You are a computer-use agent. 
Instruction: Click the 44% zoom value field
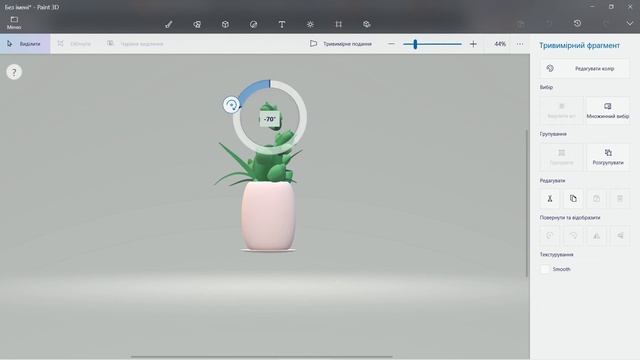point(500,44)
